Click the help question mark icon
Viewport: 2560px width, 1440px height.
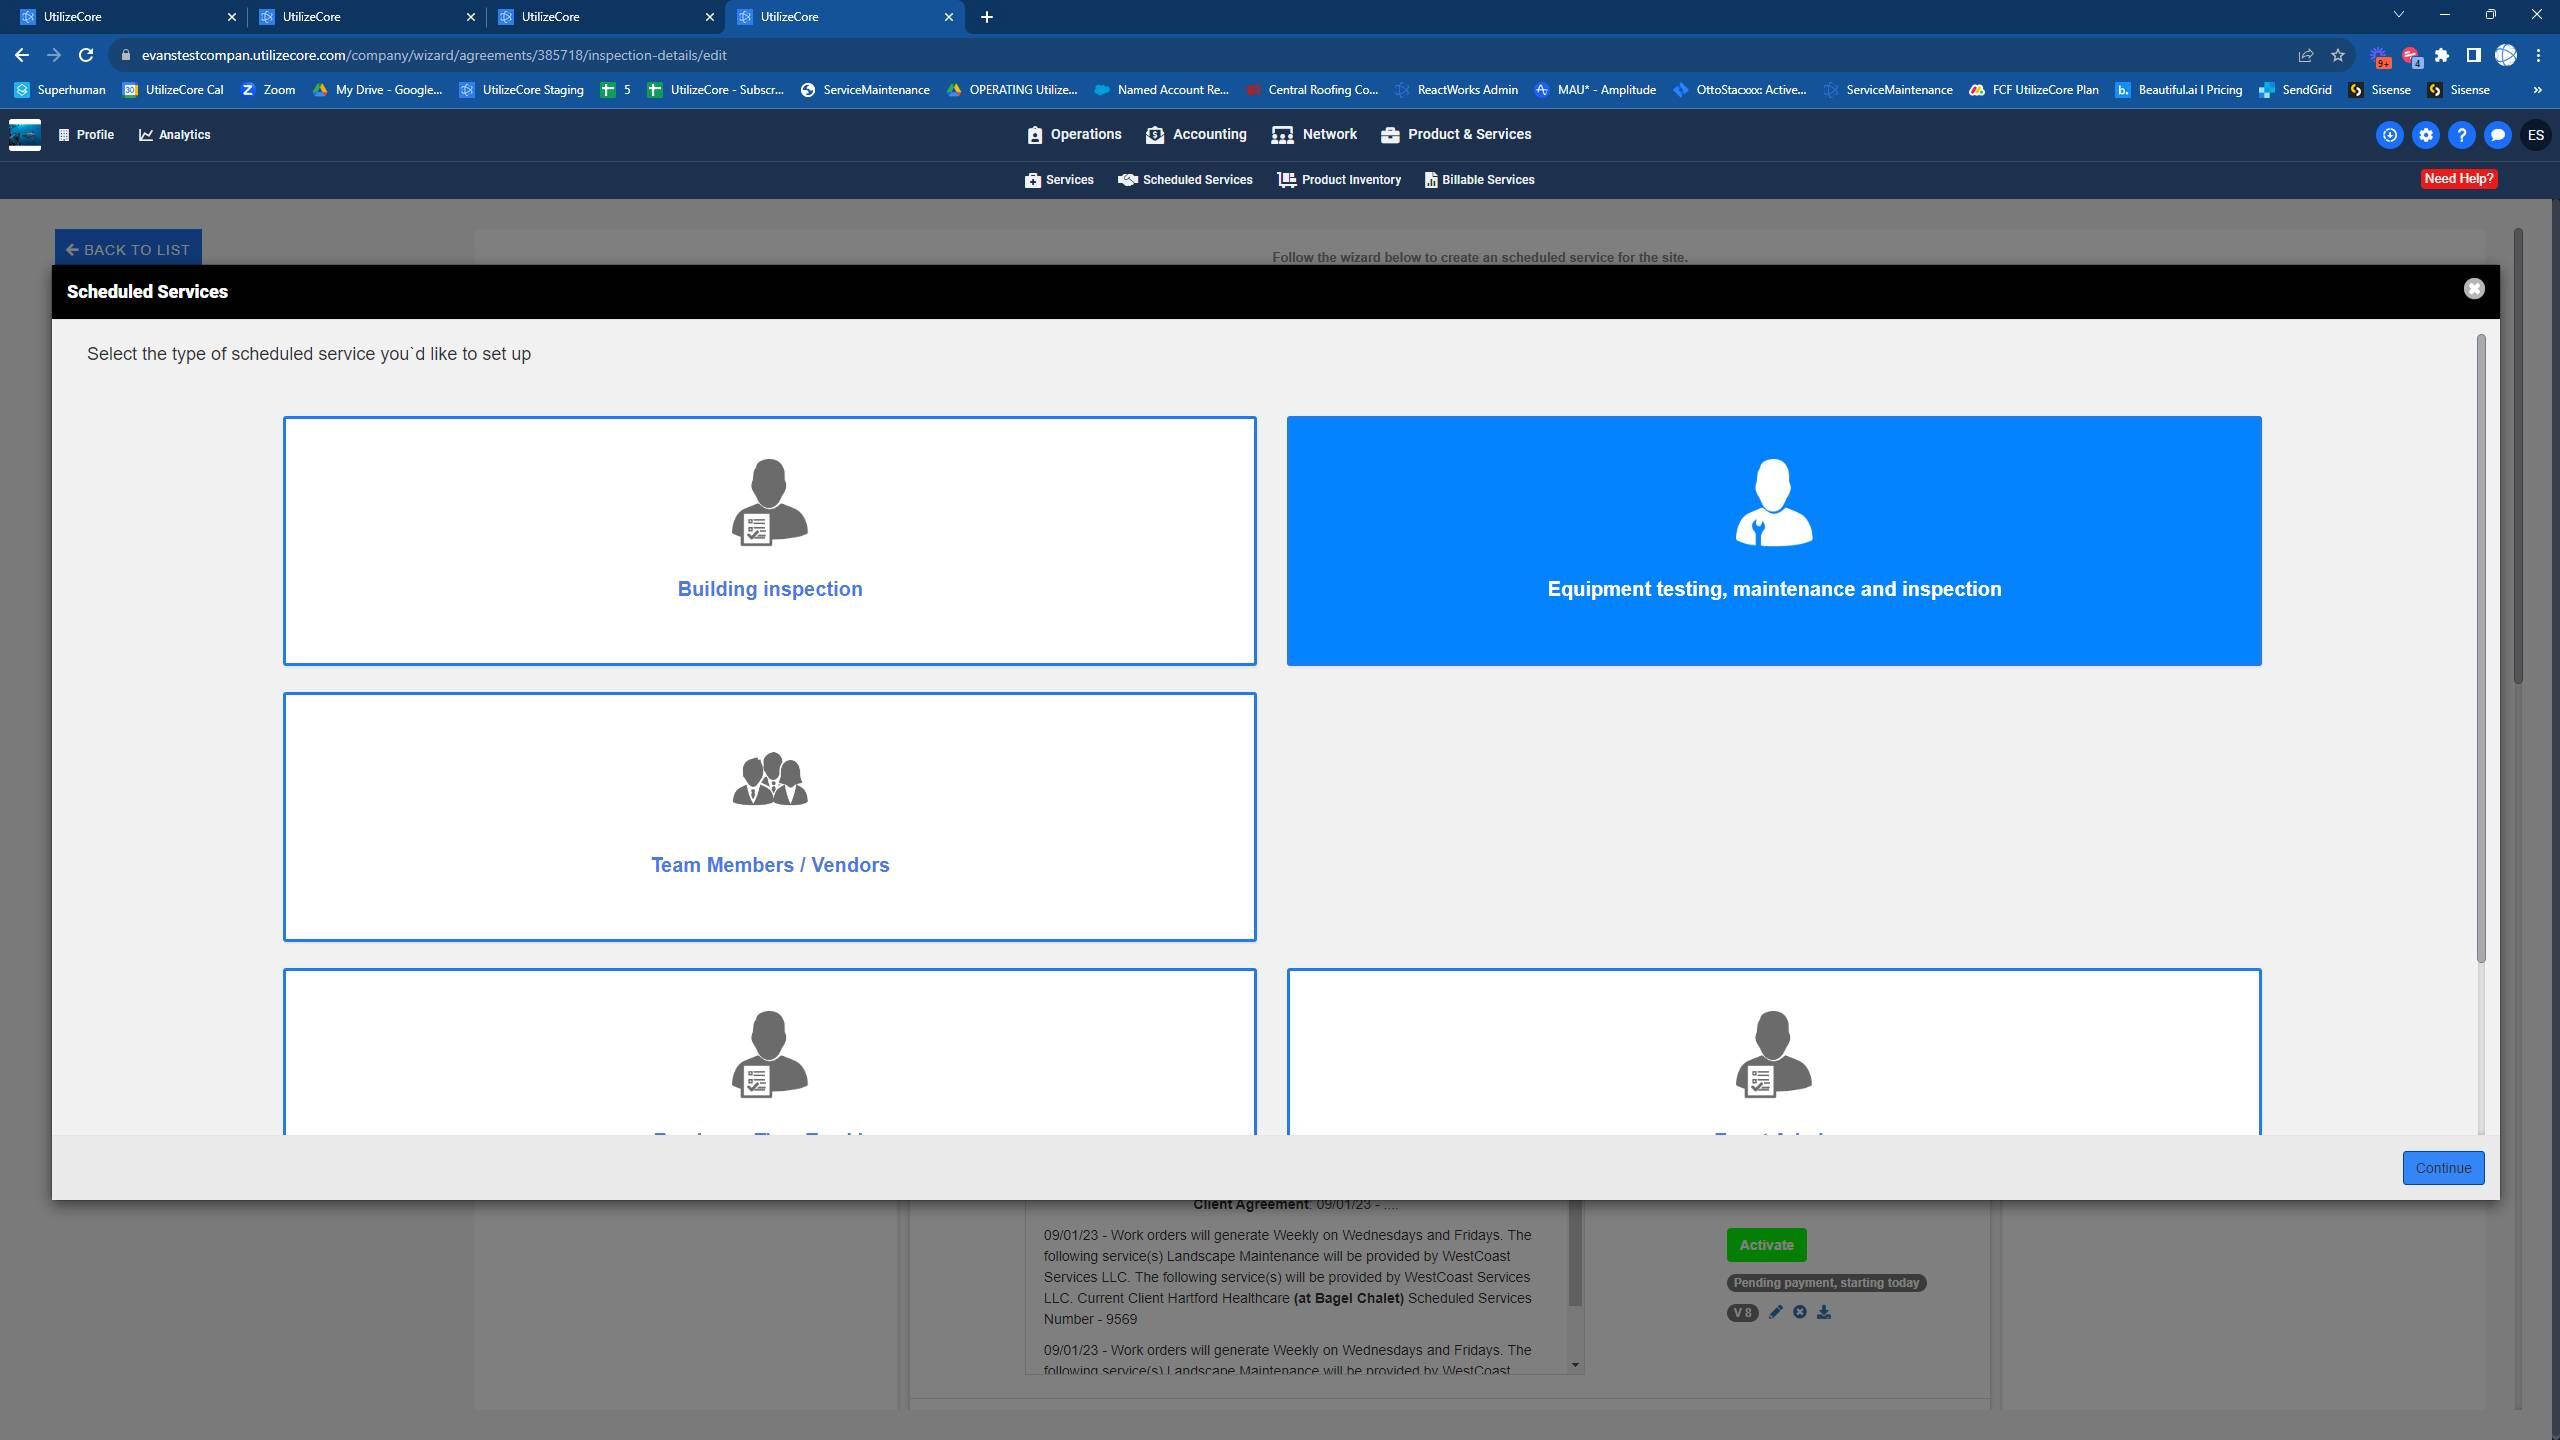tap(2461, 135)
